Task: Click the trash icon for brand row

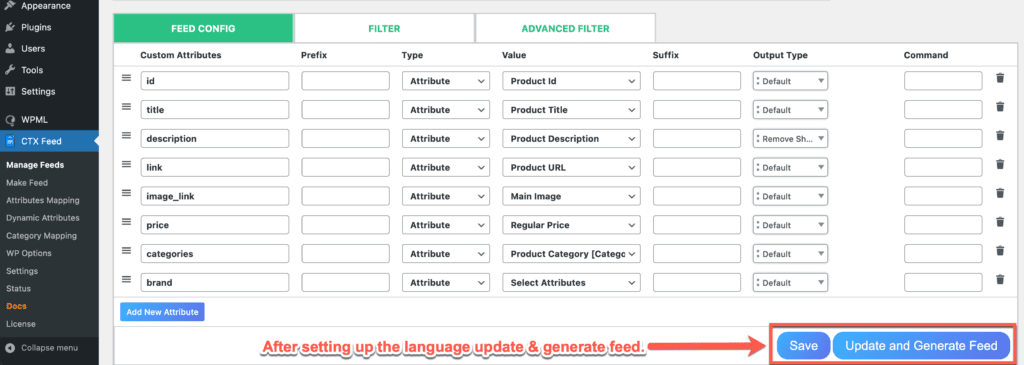Action: [x=999, y=279]
